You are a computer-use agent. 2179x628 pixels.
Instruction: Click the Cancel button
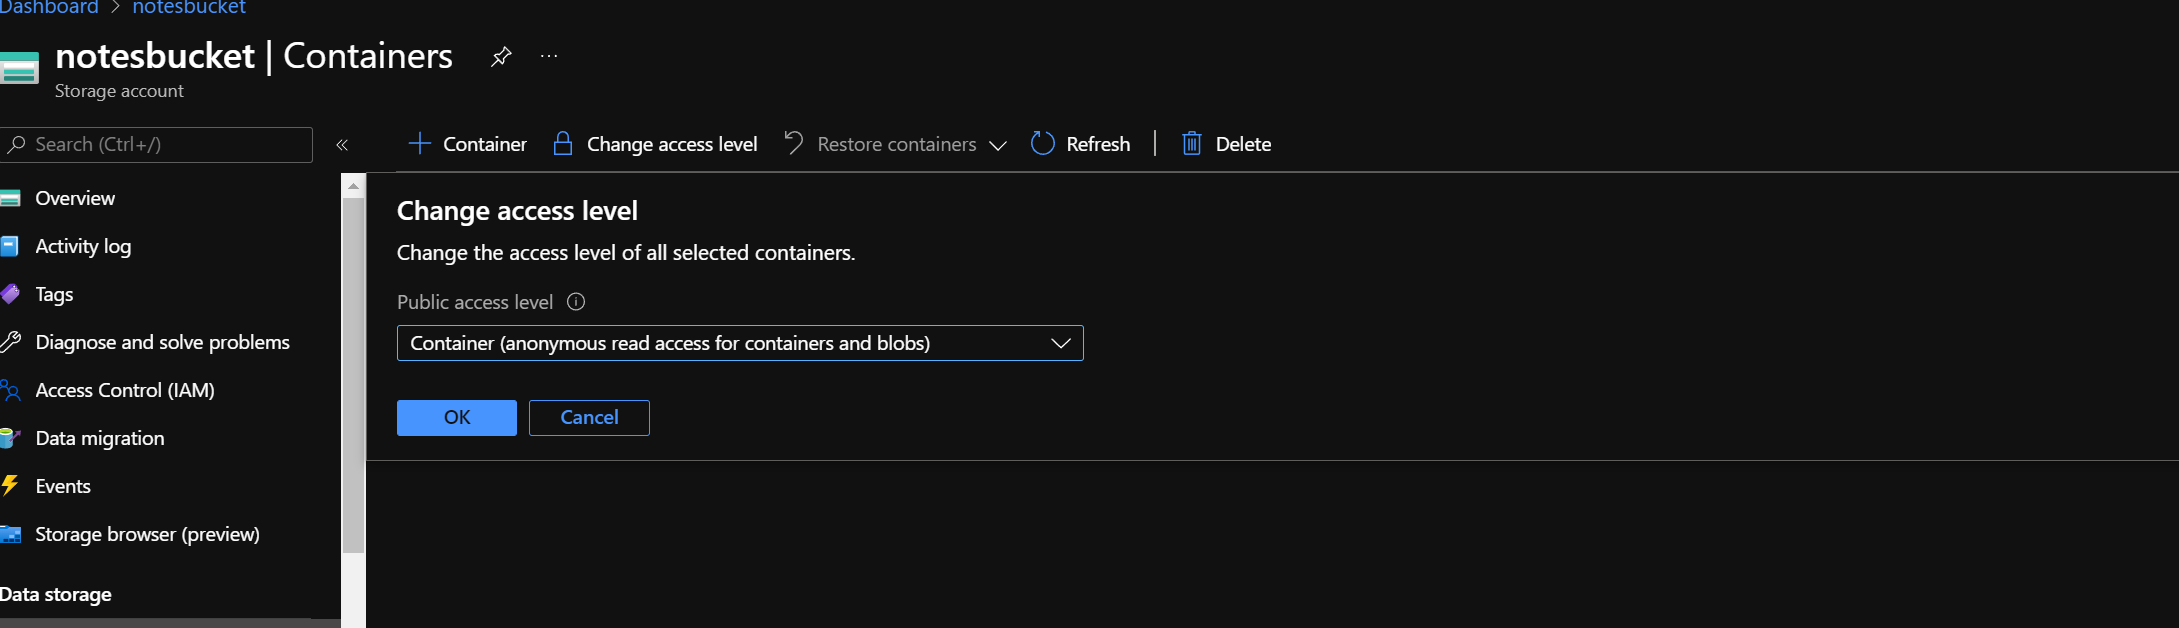[589, 418]
